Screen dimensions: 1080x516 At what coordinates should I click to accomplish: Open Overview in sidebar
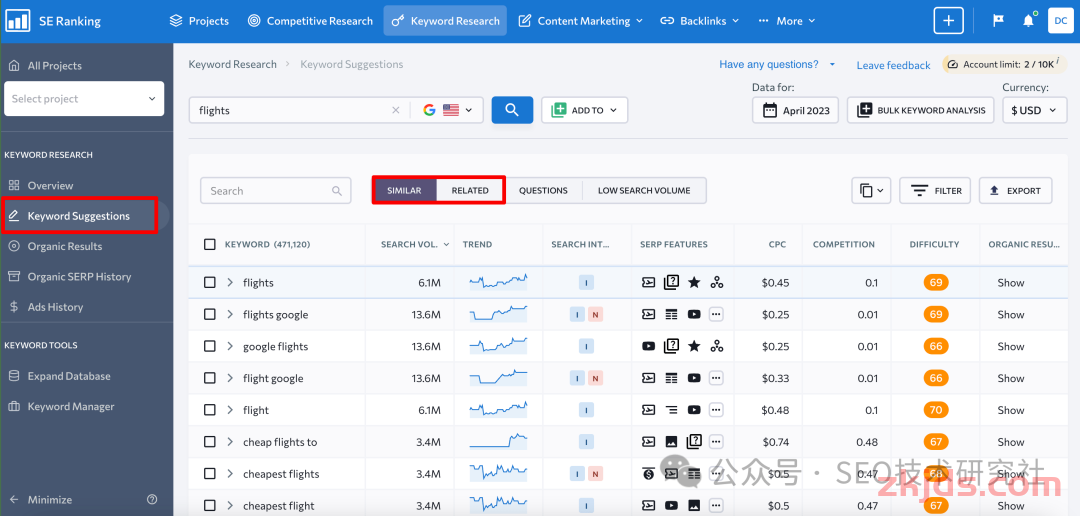point(41,185)
